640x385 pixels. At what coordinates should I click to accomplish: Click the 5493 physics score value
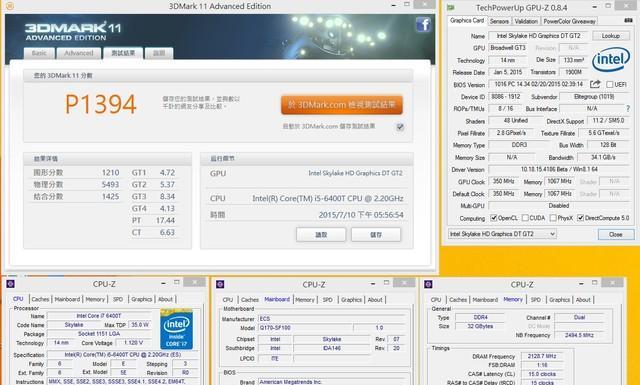tap(110, 185)
